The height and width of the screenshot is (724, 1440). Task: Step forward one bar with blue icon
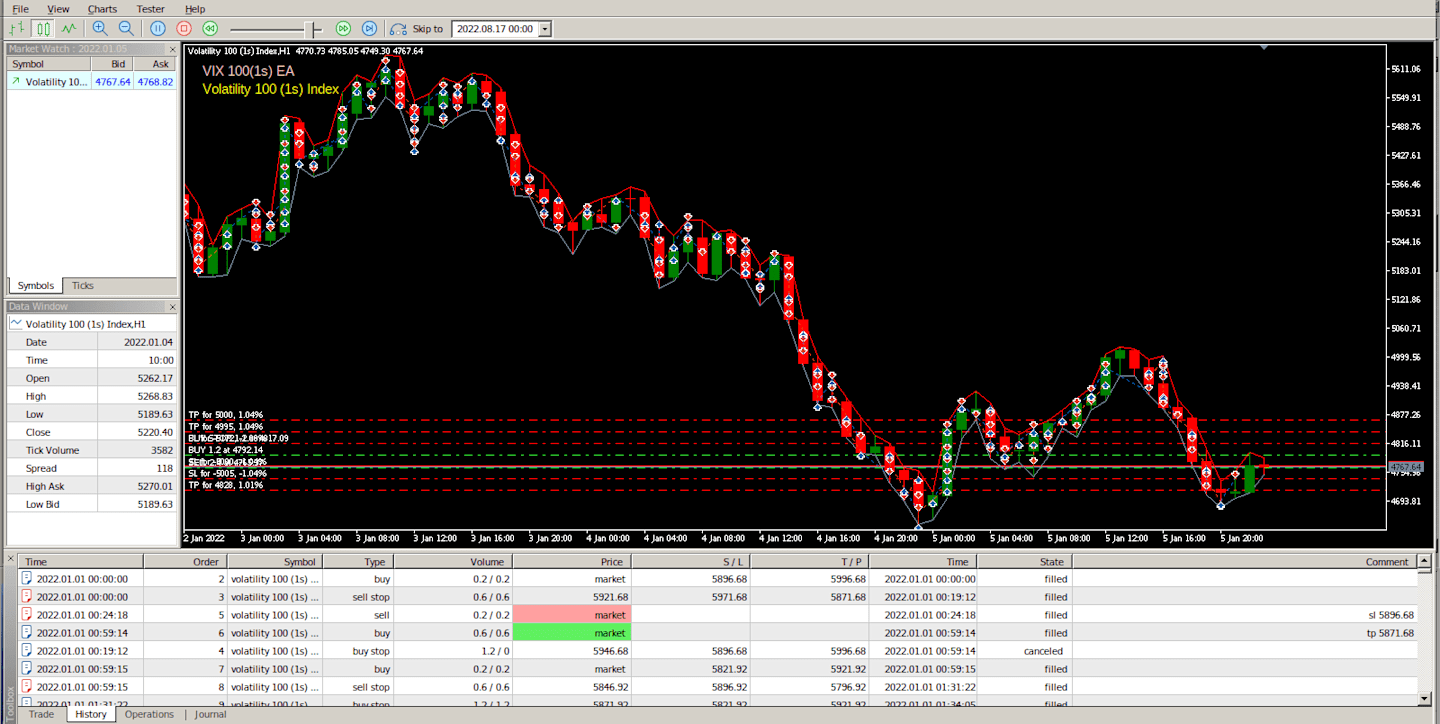coord(370,29)
